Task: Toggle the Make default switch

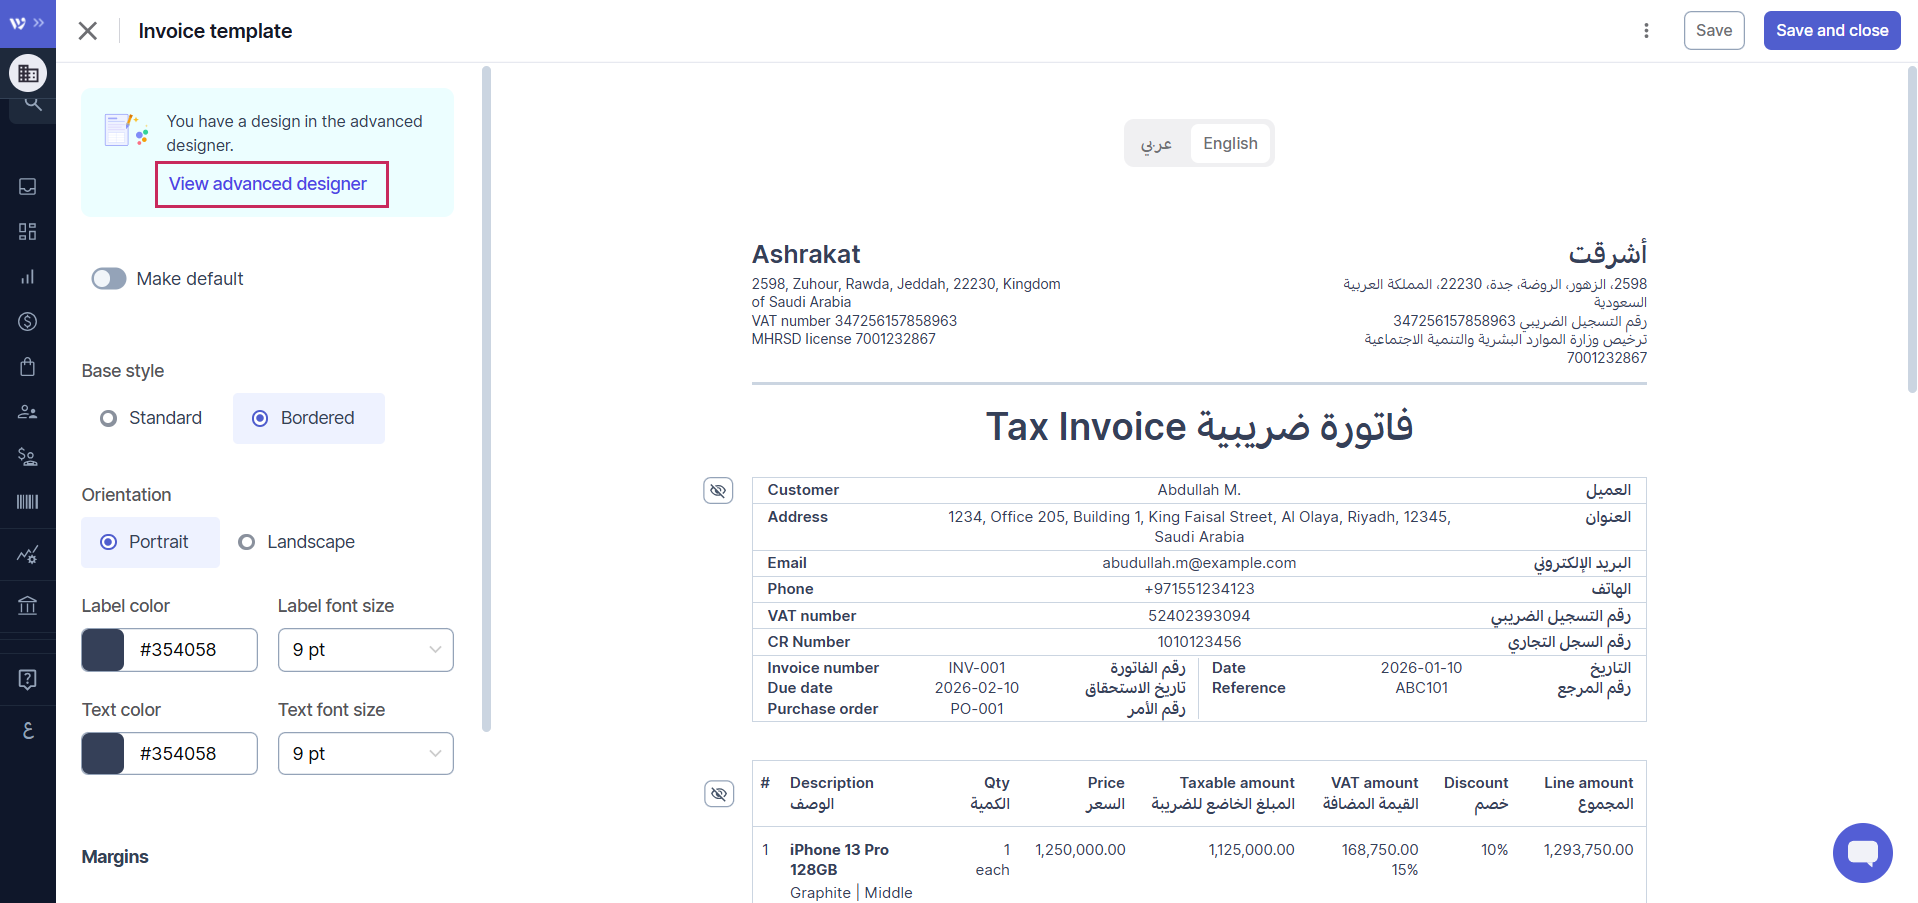Action: click(x=109, y=279)
